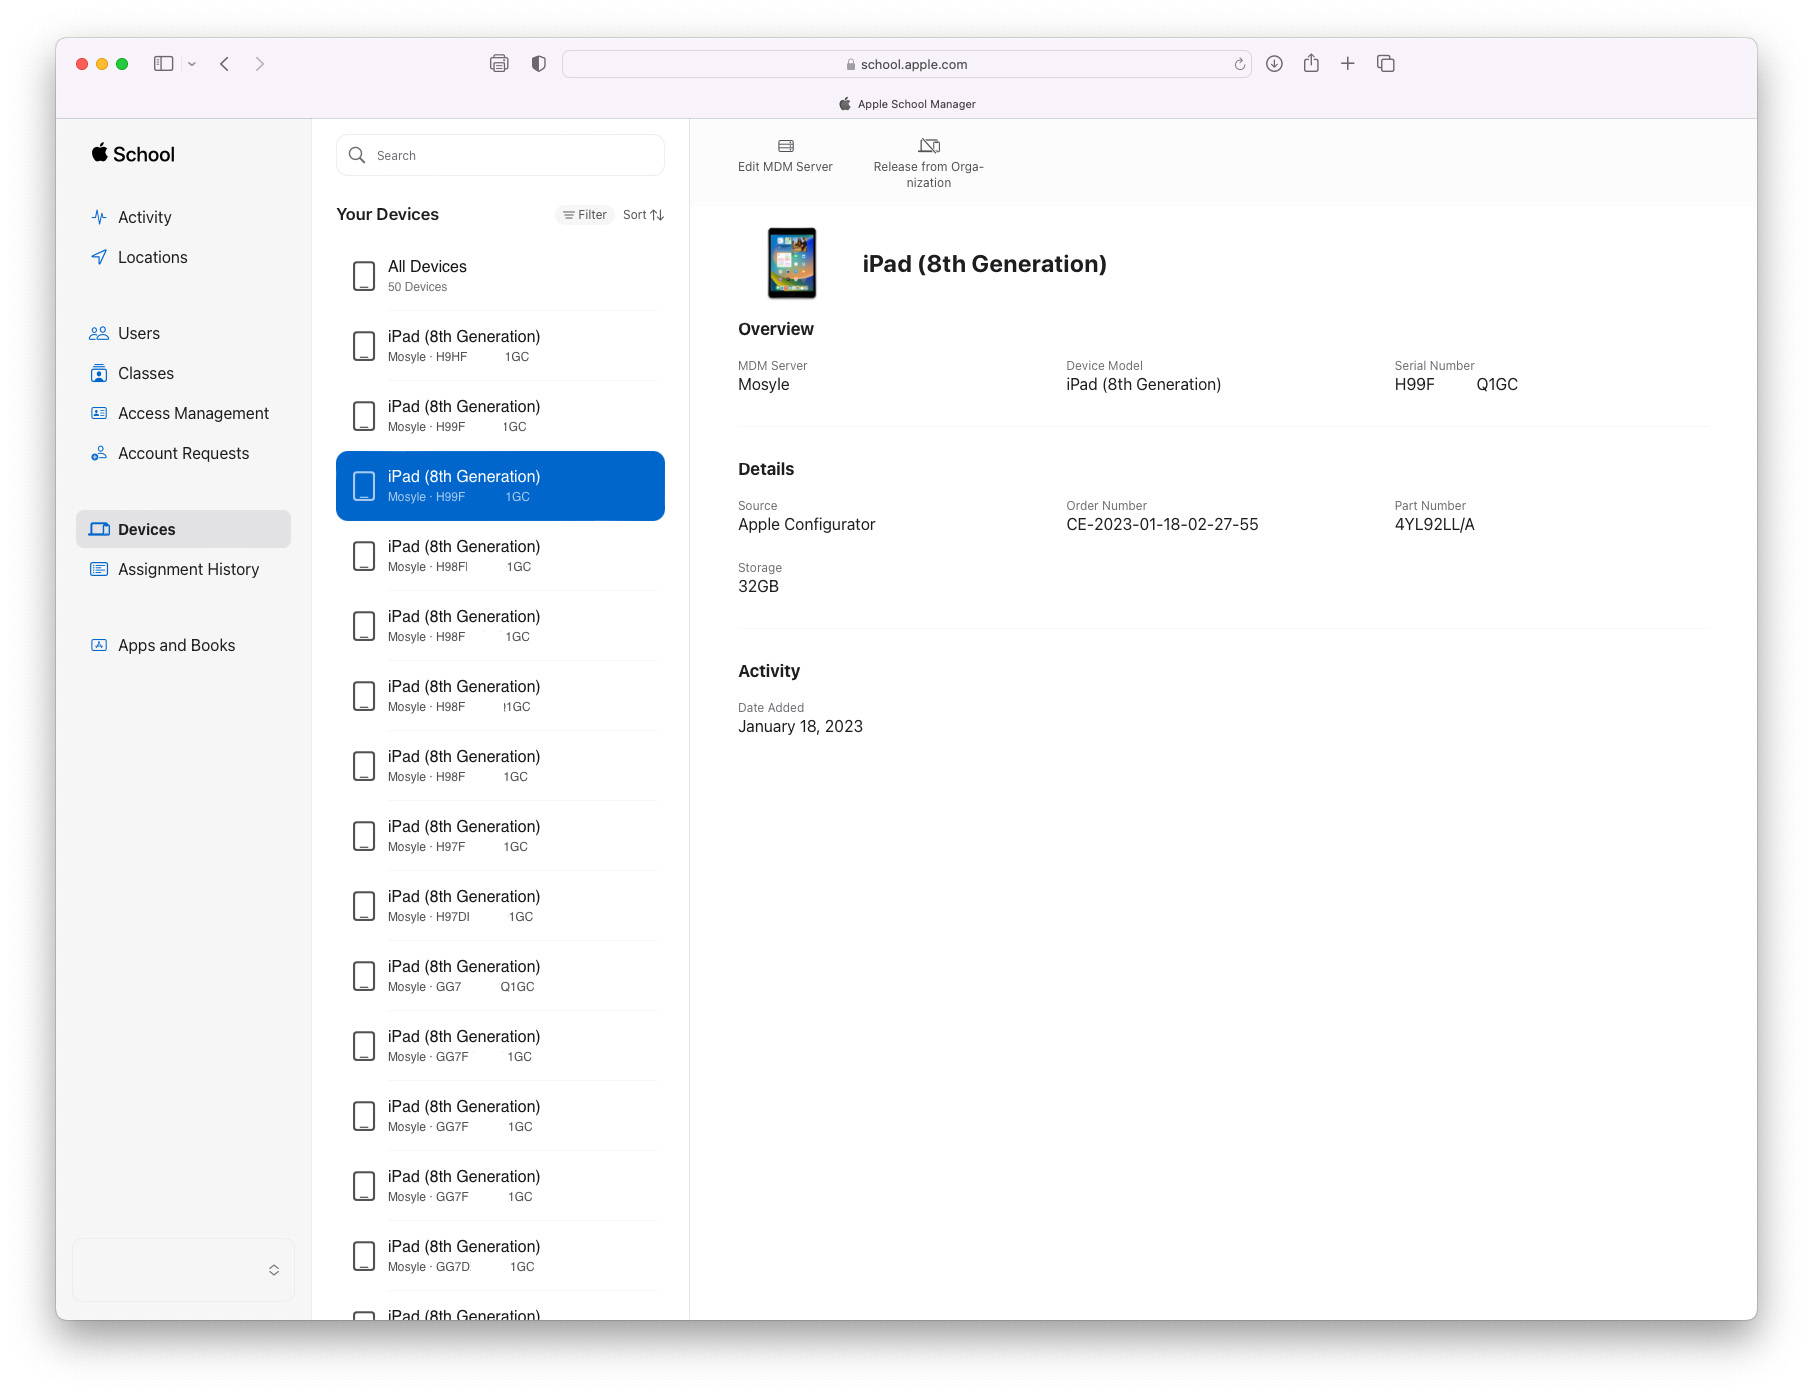Open Account Requests

click(x=183, y=453)
